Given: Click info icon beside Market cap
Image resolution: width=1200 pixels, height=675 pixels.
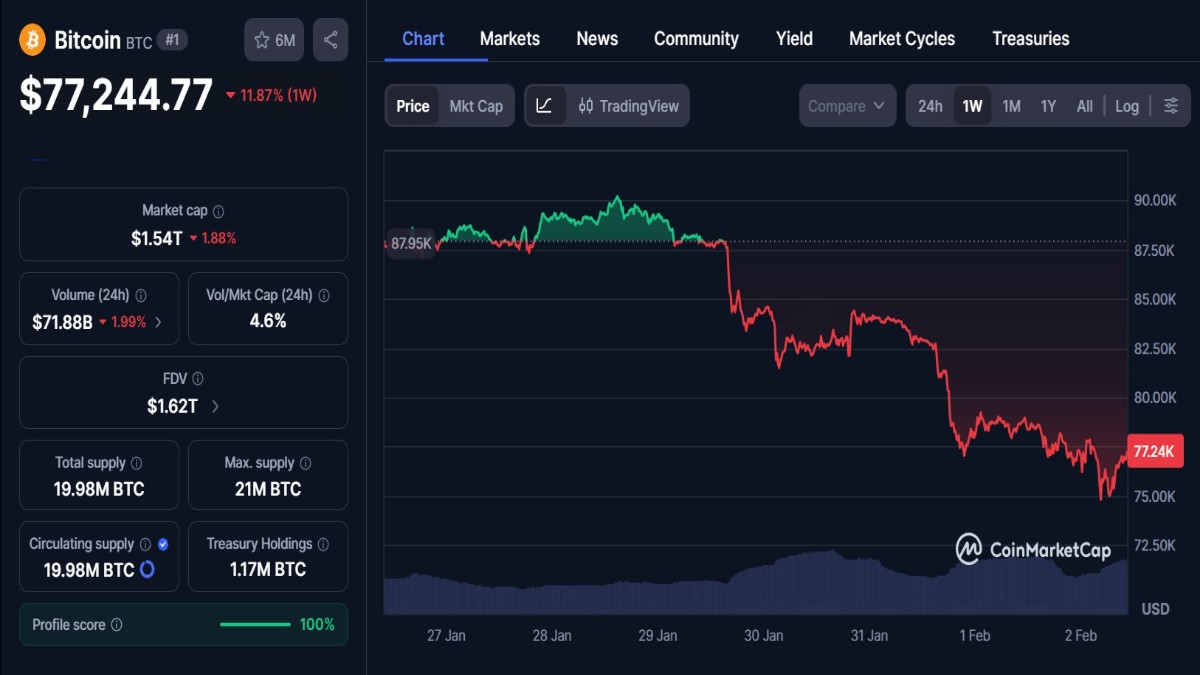Looking at the screenshot, I should tap(218, 211).
